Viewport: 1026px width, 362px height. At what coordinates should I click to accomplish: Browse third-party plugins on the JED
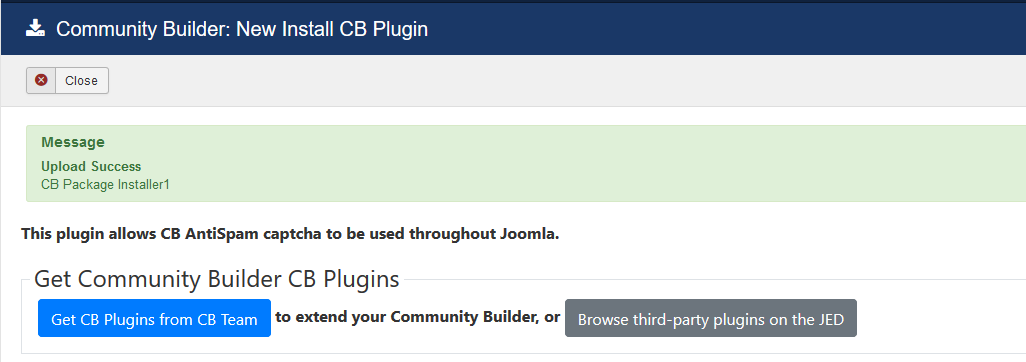pyautogui.click(x=711, y=318)
